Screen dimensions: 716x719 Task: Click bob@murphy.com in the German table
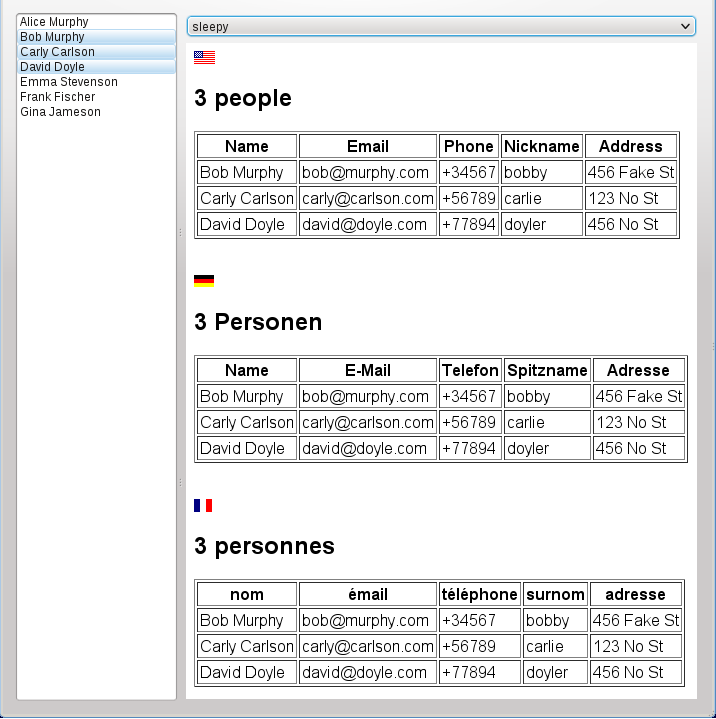pyautogui.click(x=367, y=396)
